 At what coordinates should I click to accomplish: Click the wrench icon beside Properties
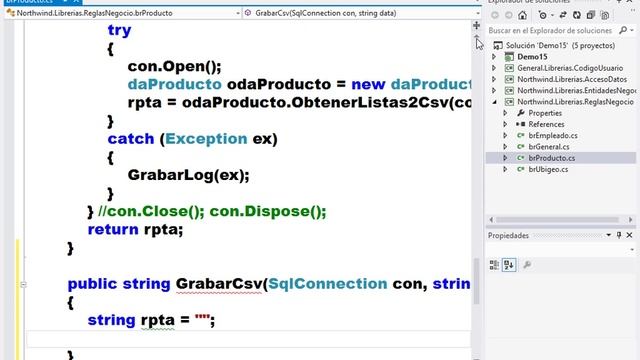pyautogui.click(x=520, y=113)
